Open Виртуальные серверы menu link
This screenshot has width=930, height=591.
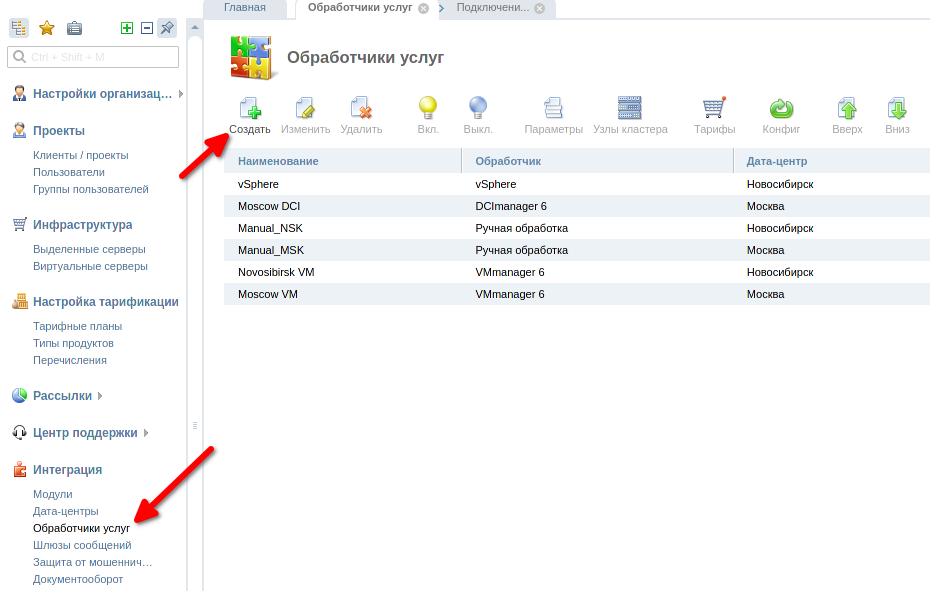point(90,266)
